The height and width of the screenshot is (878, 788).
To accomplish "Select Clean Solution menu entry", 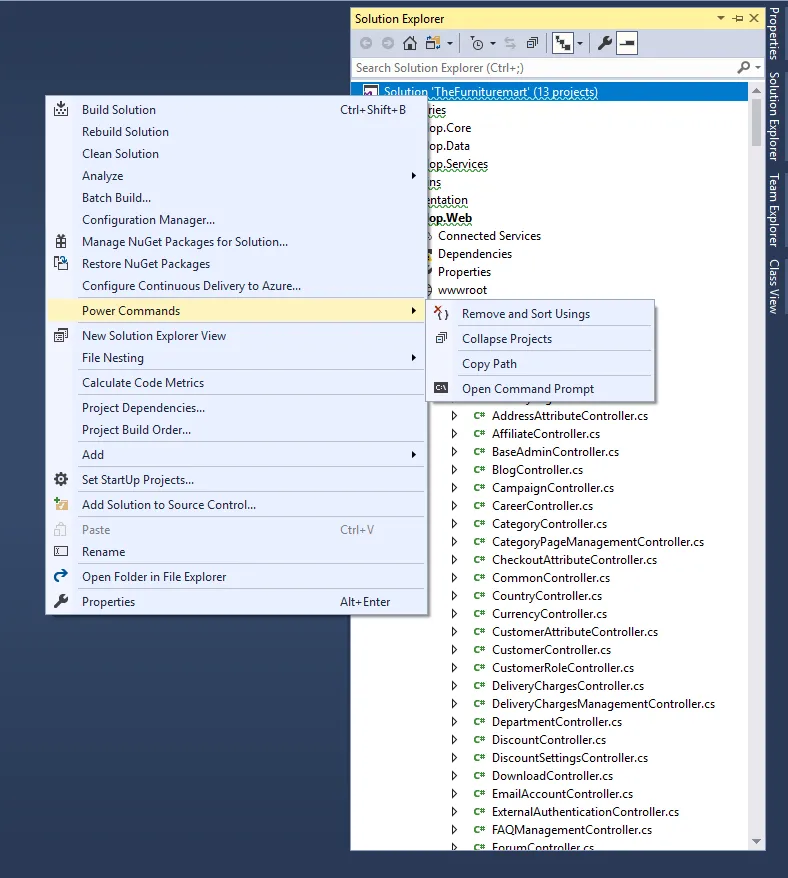I will [237, 153].
